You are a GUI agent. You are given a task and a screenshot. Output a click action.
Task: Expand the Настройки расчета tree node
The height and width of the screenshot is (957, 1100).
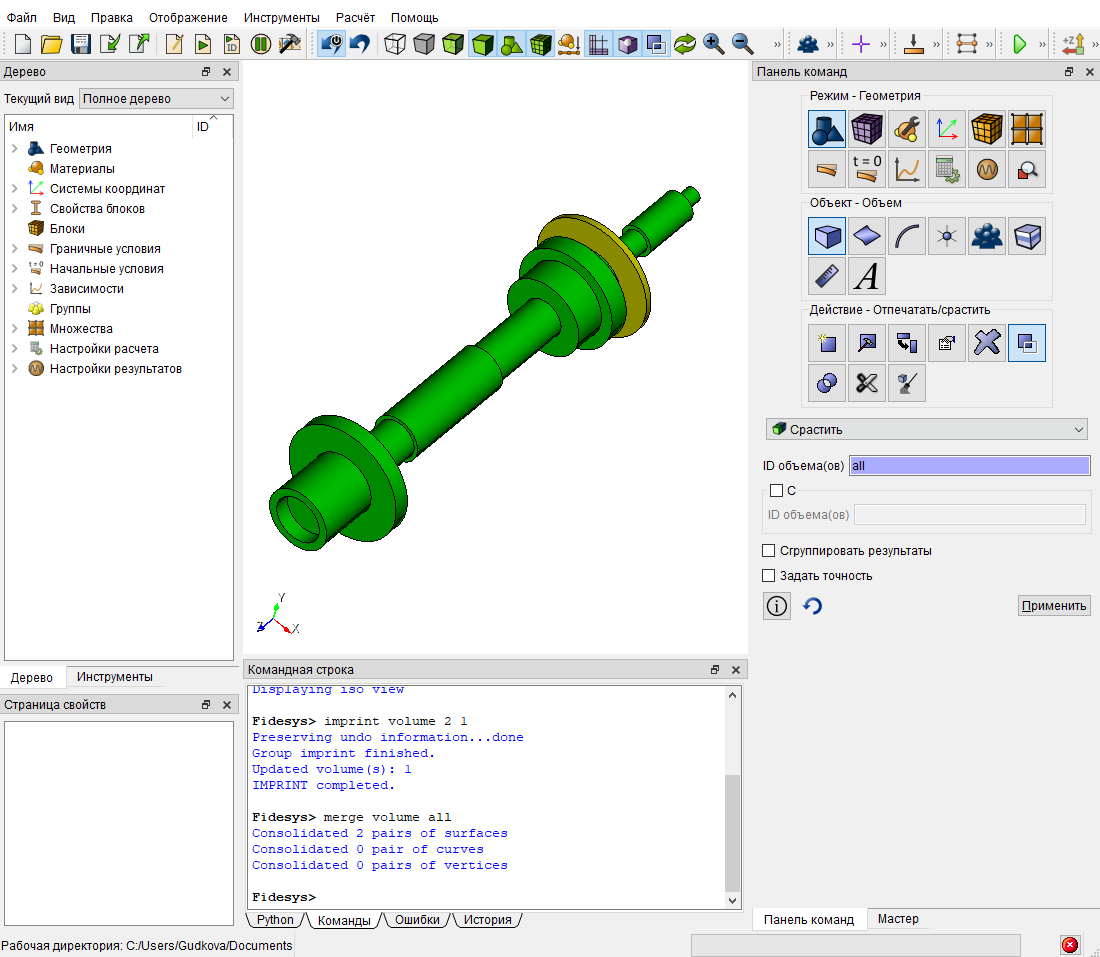[15, 349]
